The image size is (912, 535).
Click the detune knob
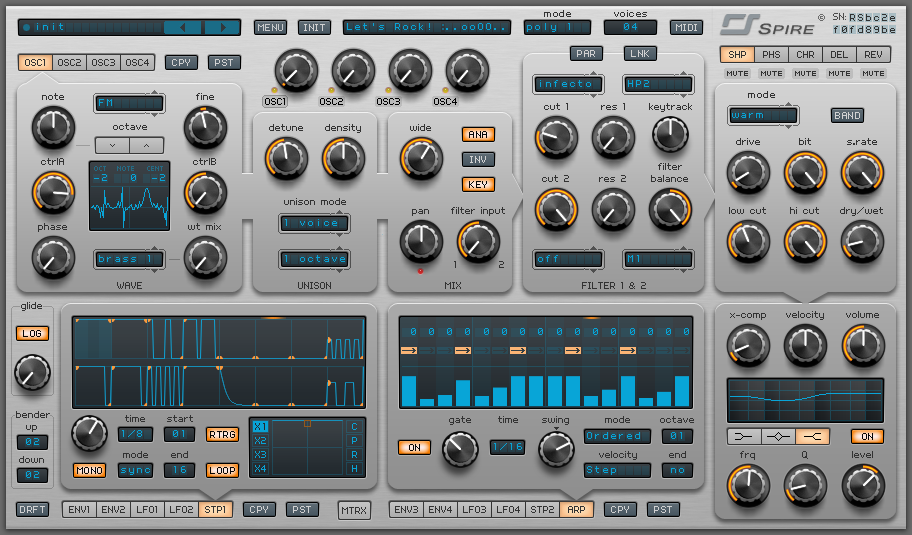pos(286,159)
